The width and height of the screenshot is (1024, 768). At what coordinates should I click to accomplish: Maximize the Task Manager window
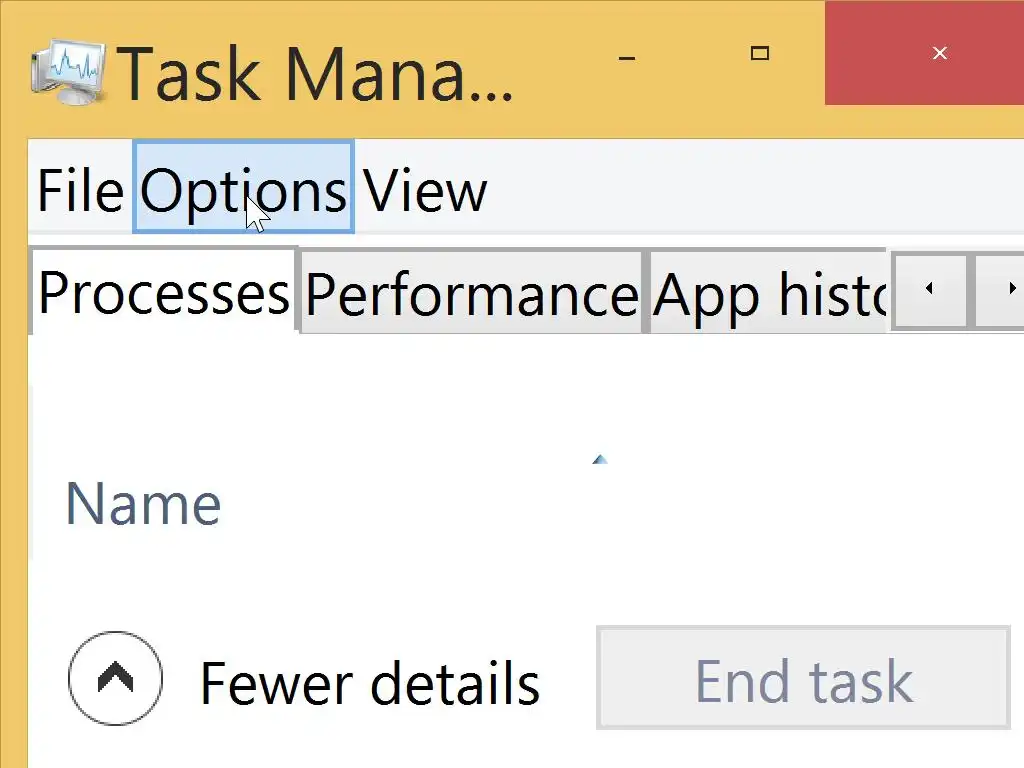pyautogui.click(x=760, y=54)
